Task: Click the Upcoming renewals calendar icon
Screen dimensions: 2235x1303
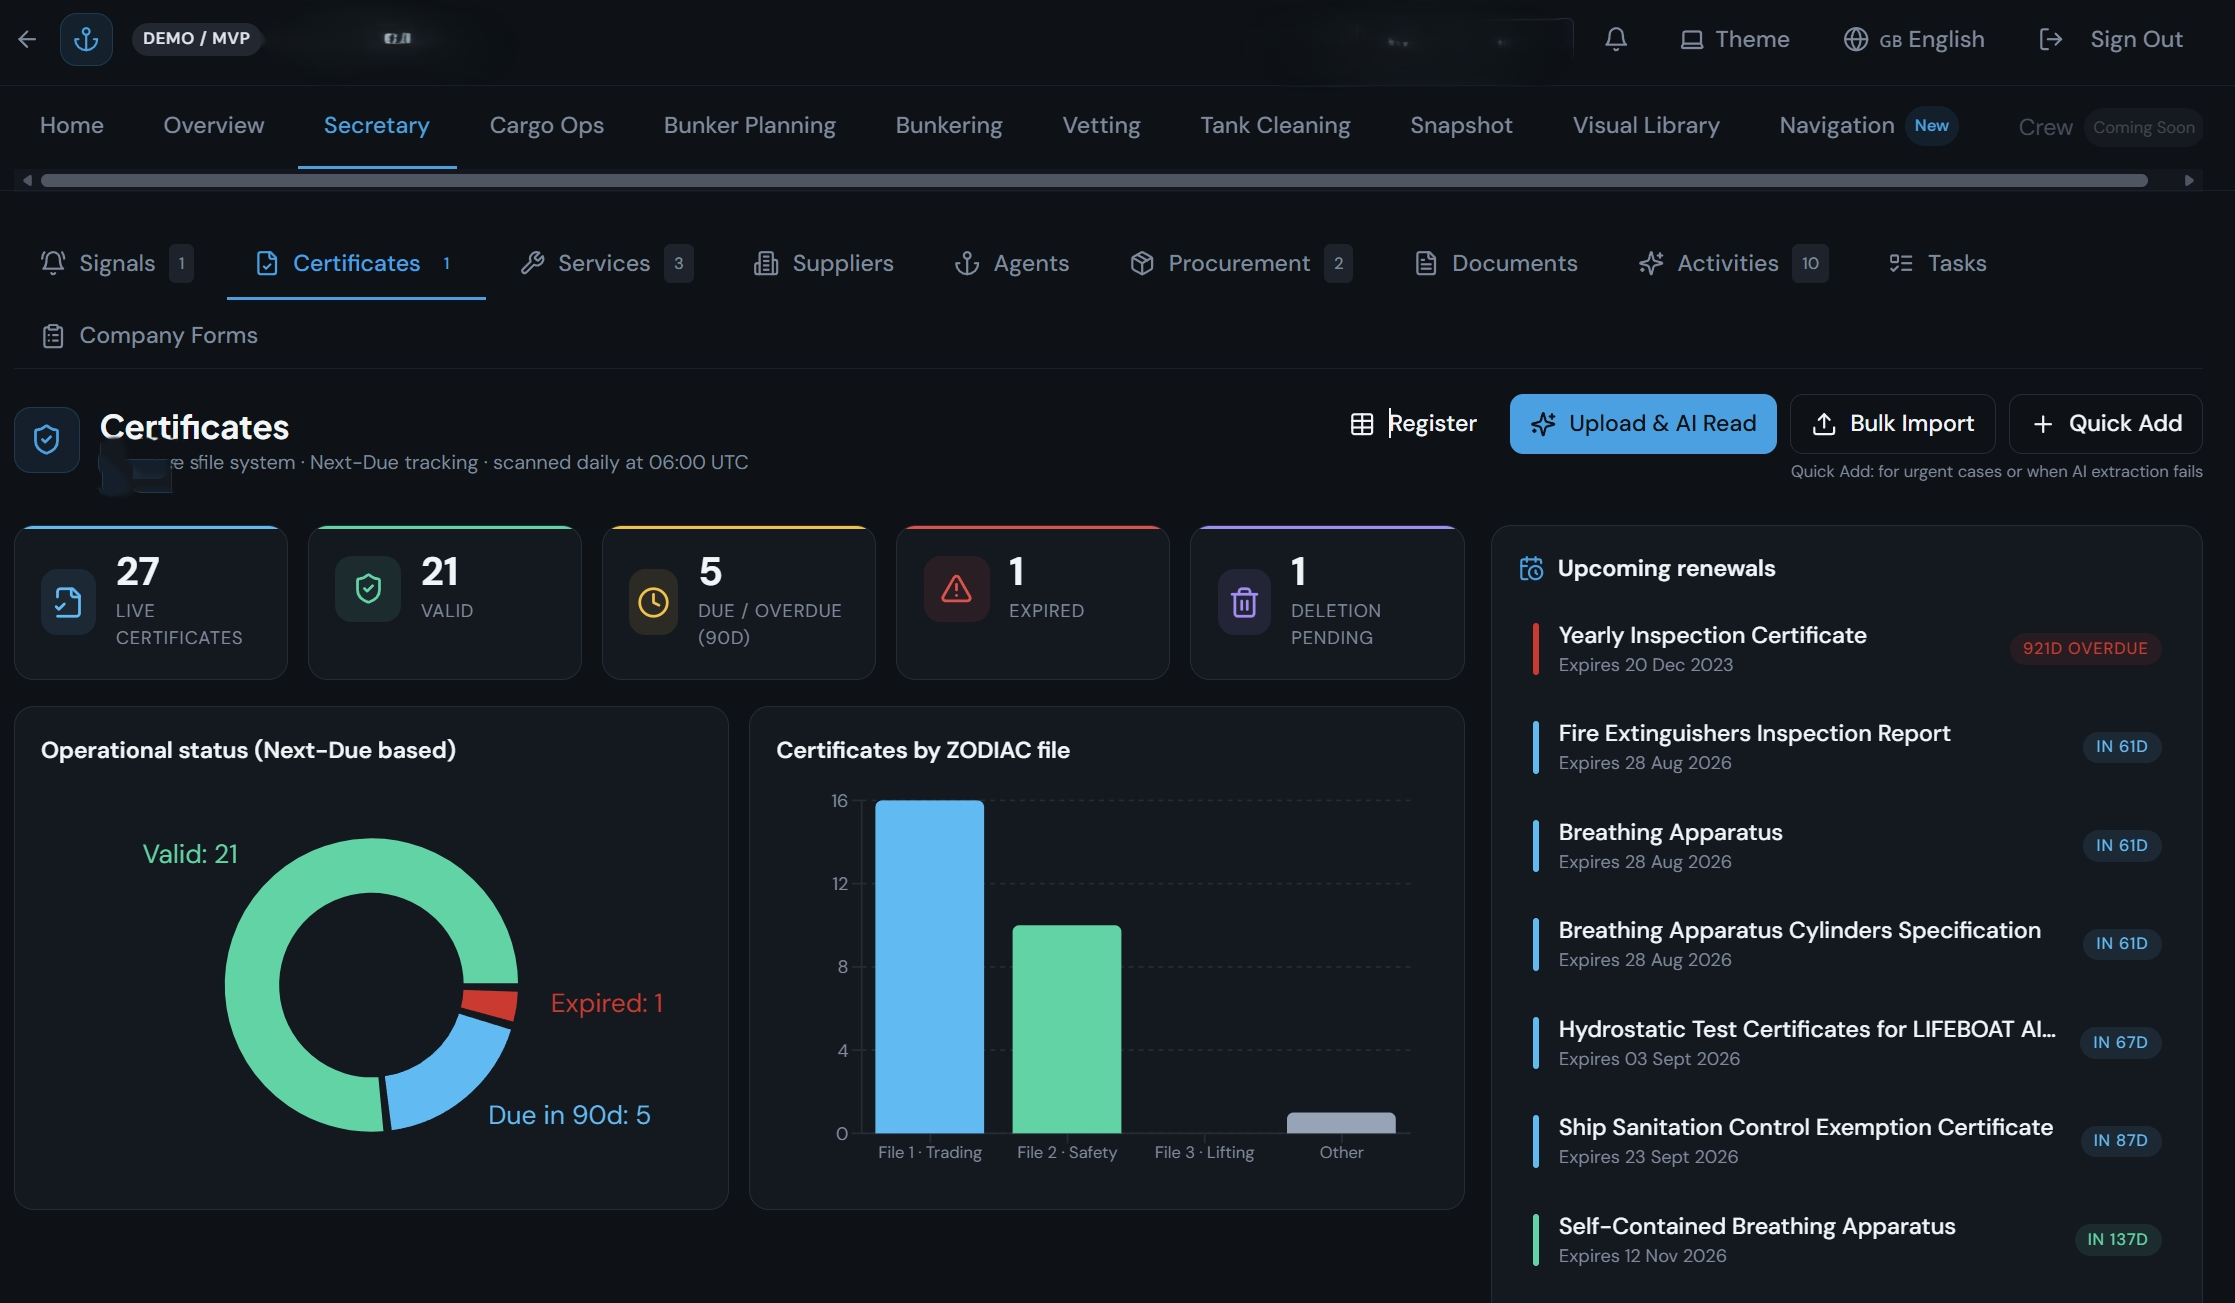Action: pyautogui.click(x=1531, y=568)
